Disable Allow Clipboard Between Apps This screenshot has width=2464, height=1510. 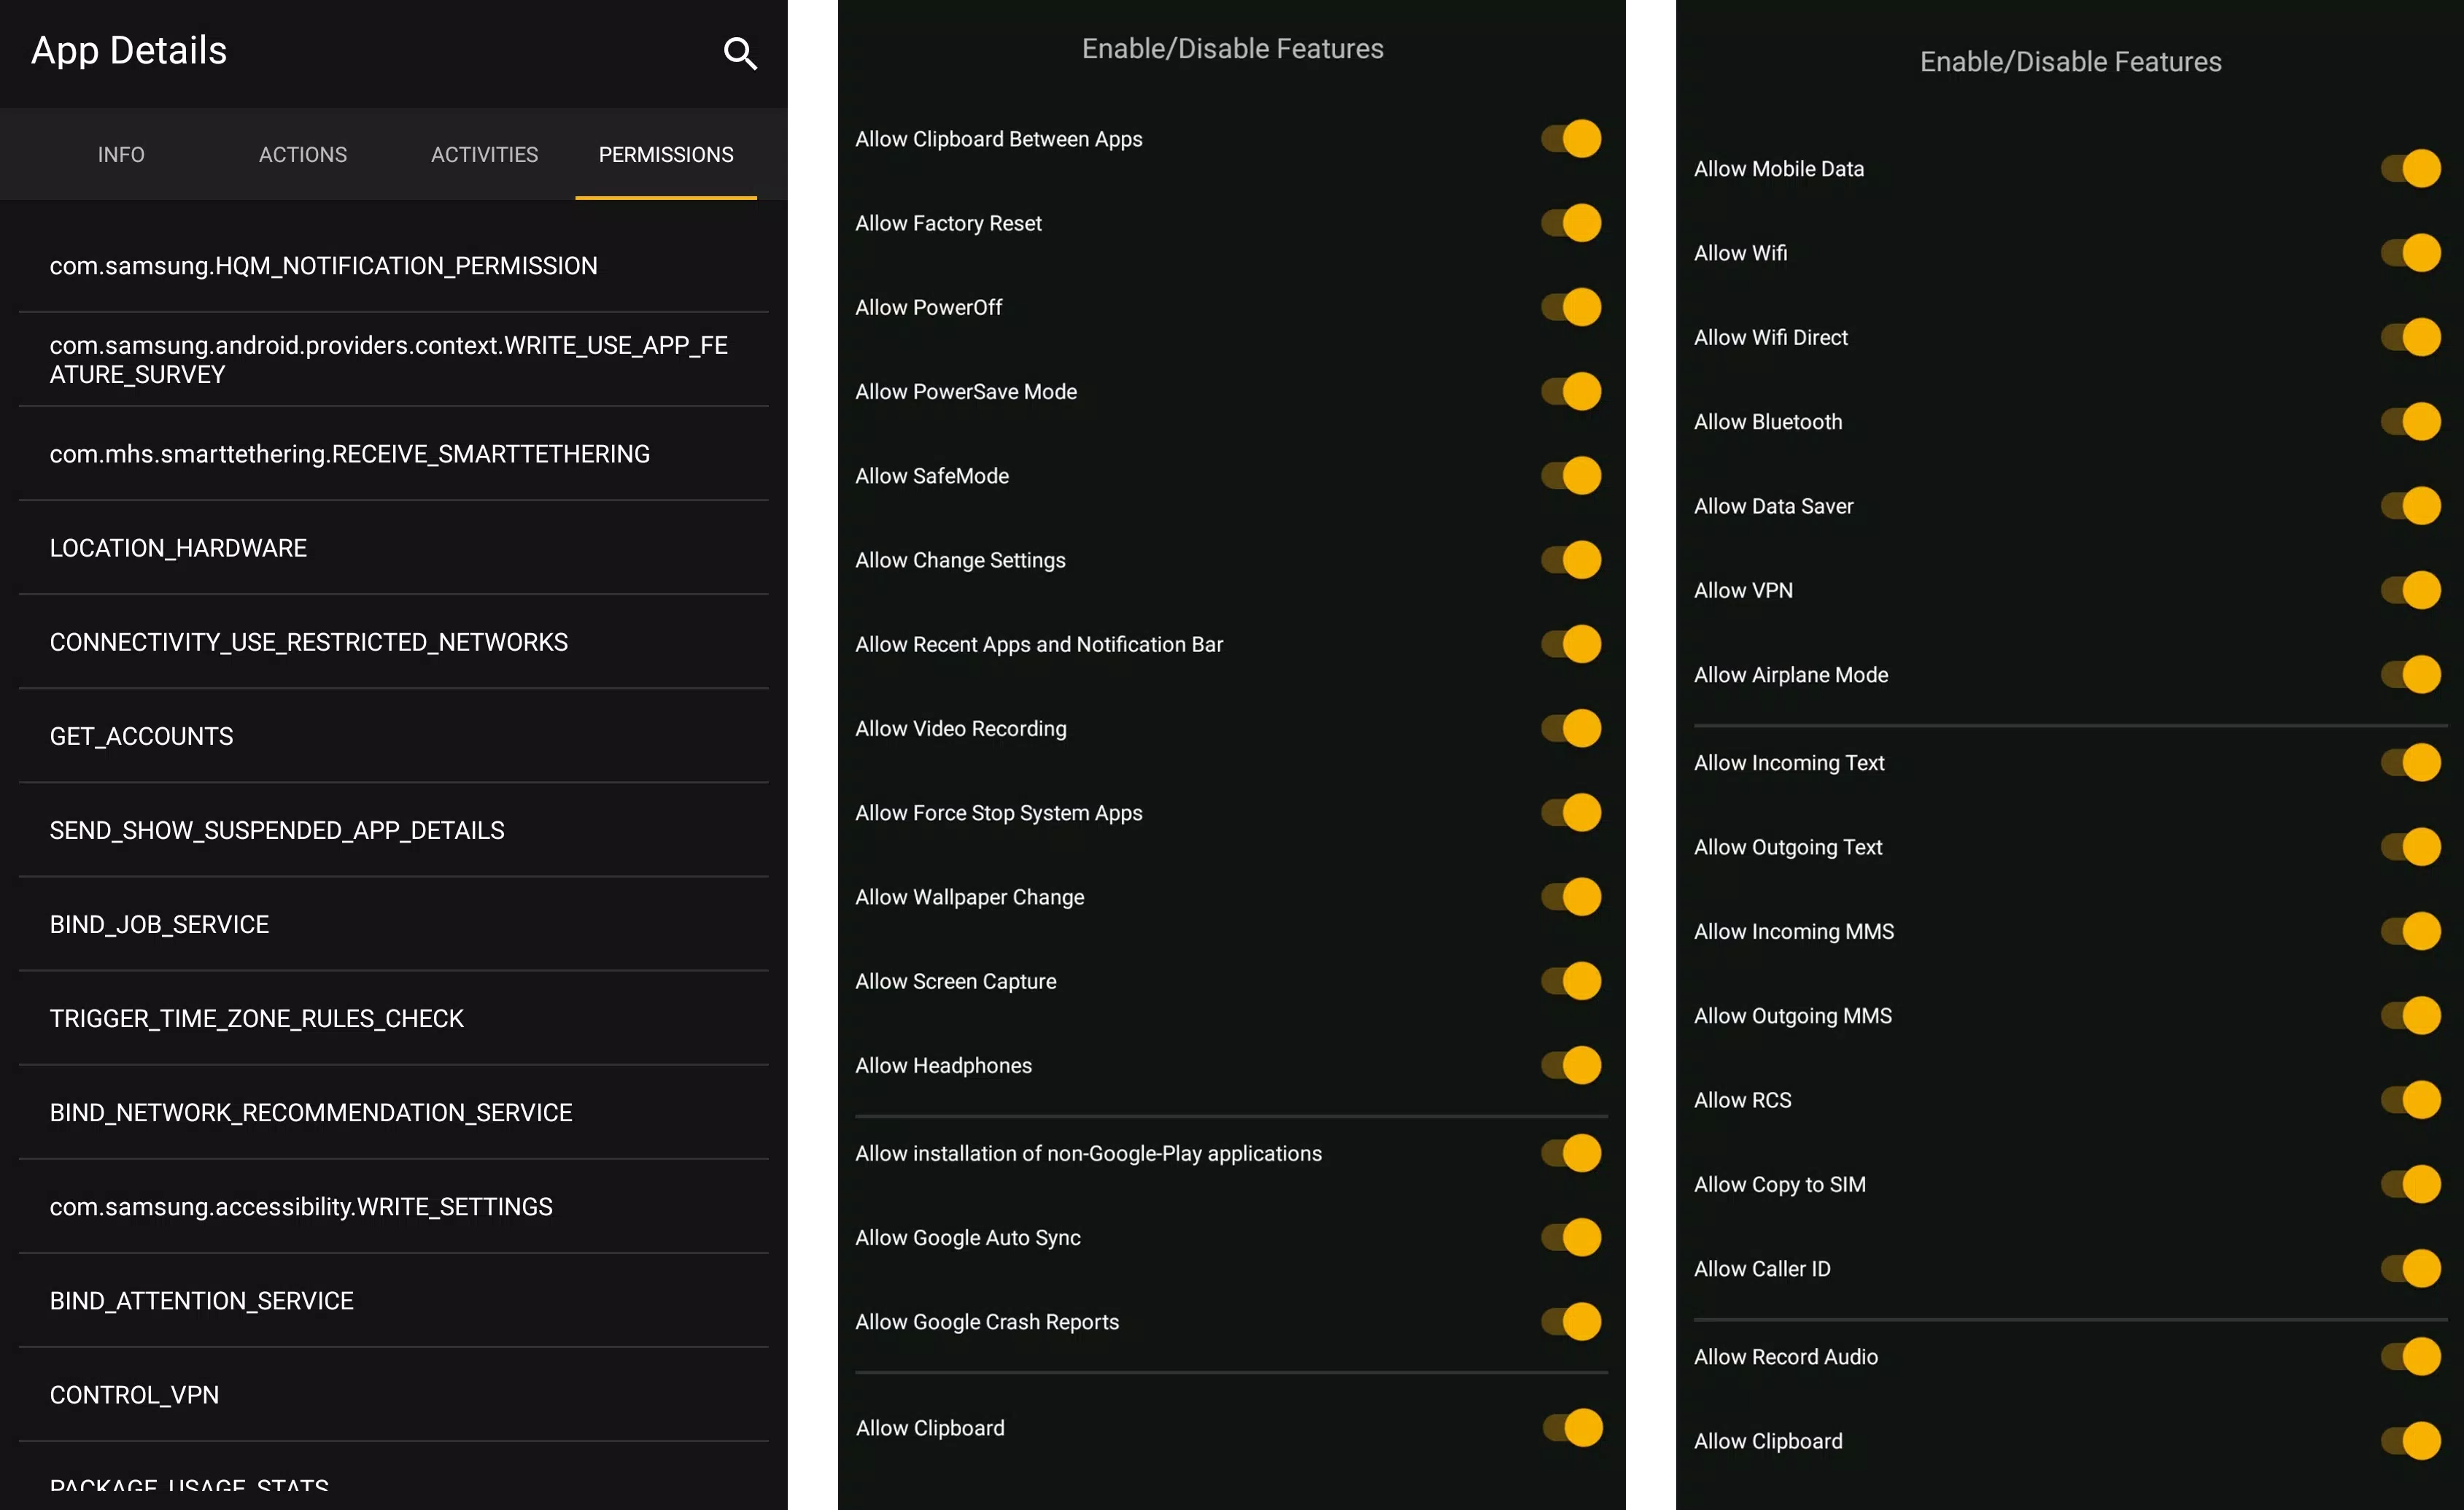pos(1572,139)
